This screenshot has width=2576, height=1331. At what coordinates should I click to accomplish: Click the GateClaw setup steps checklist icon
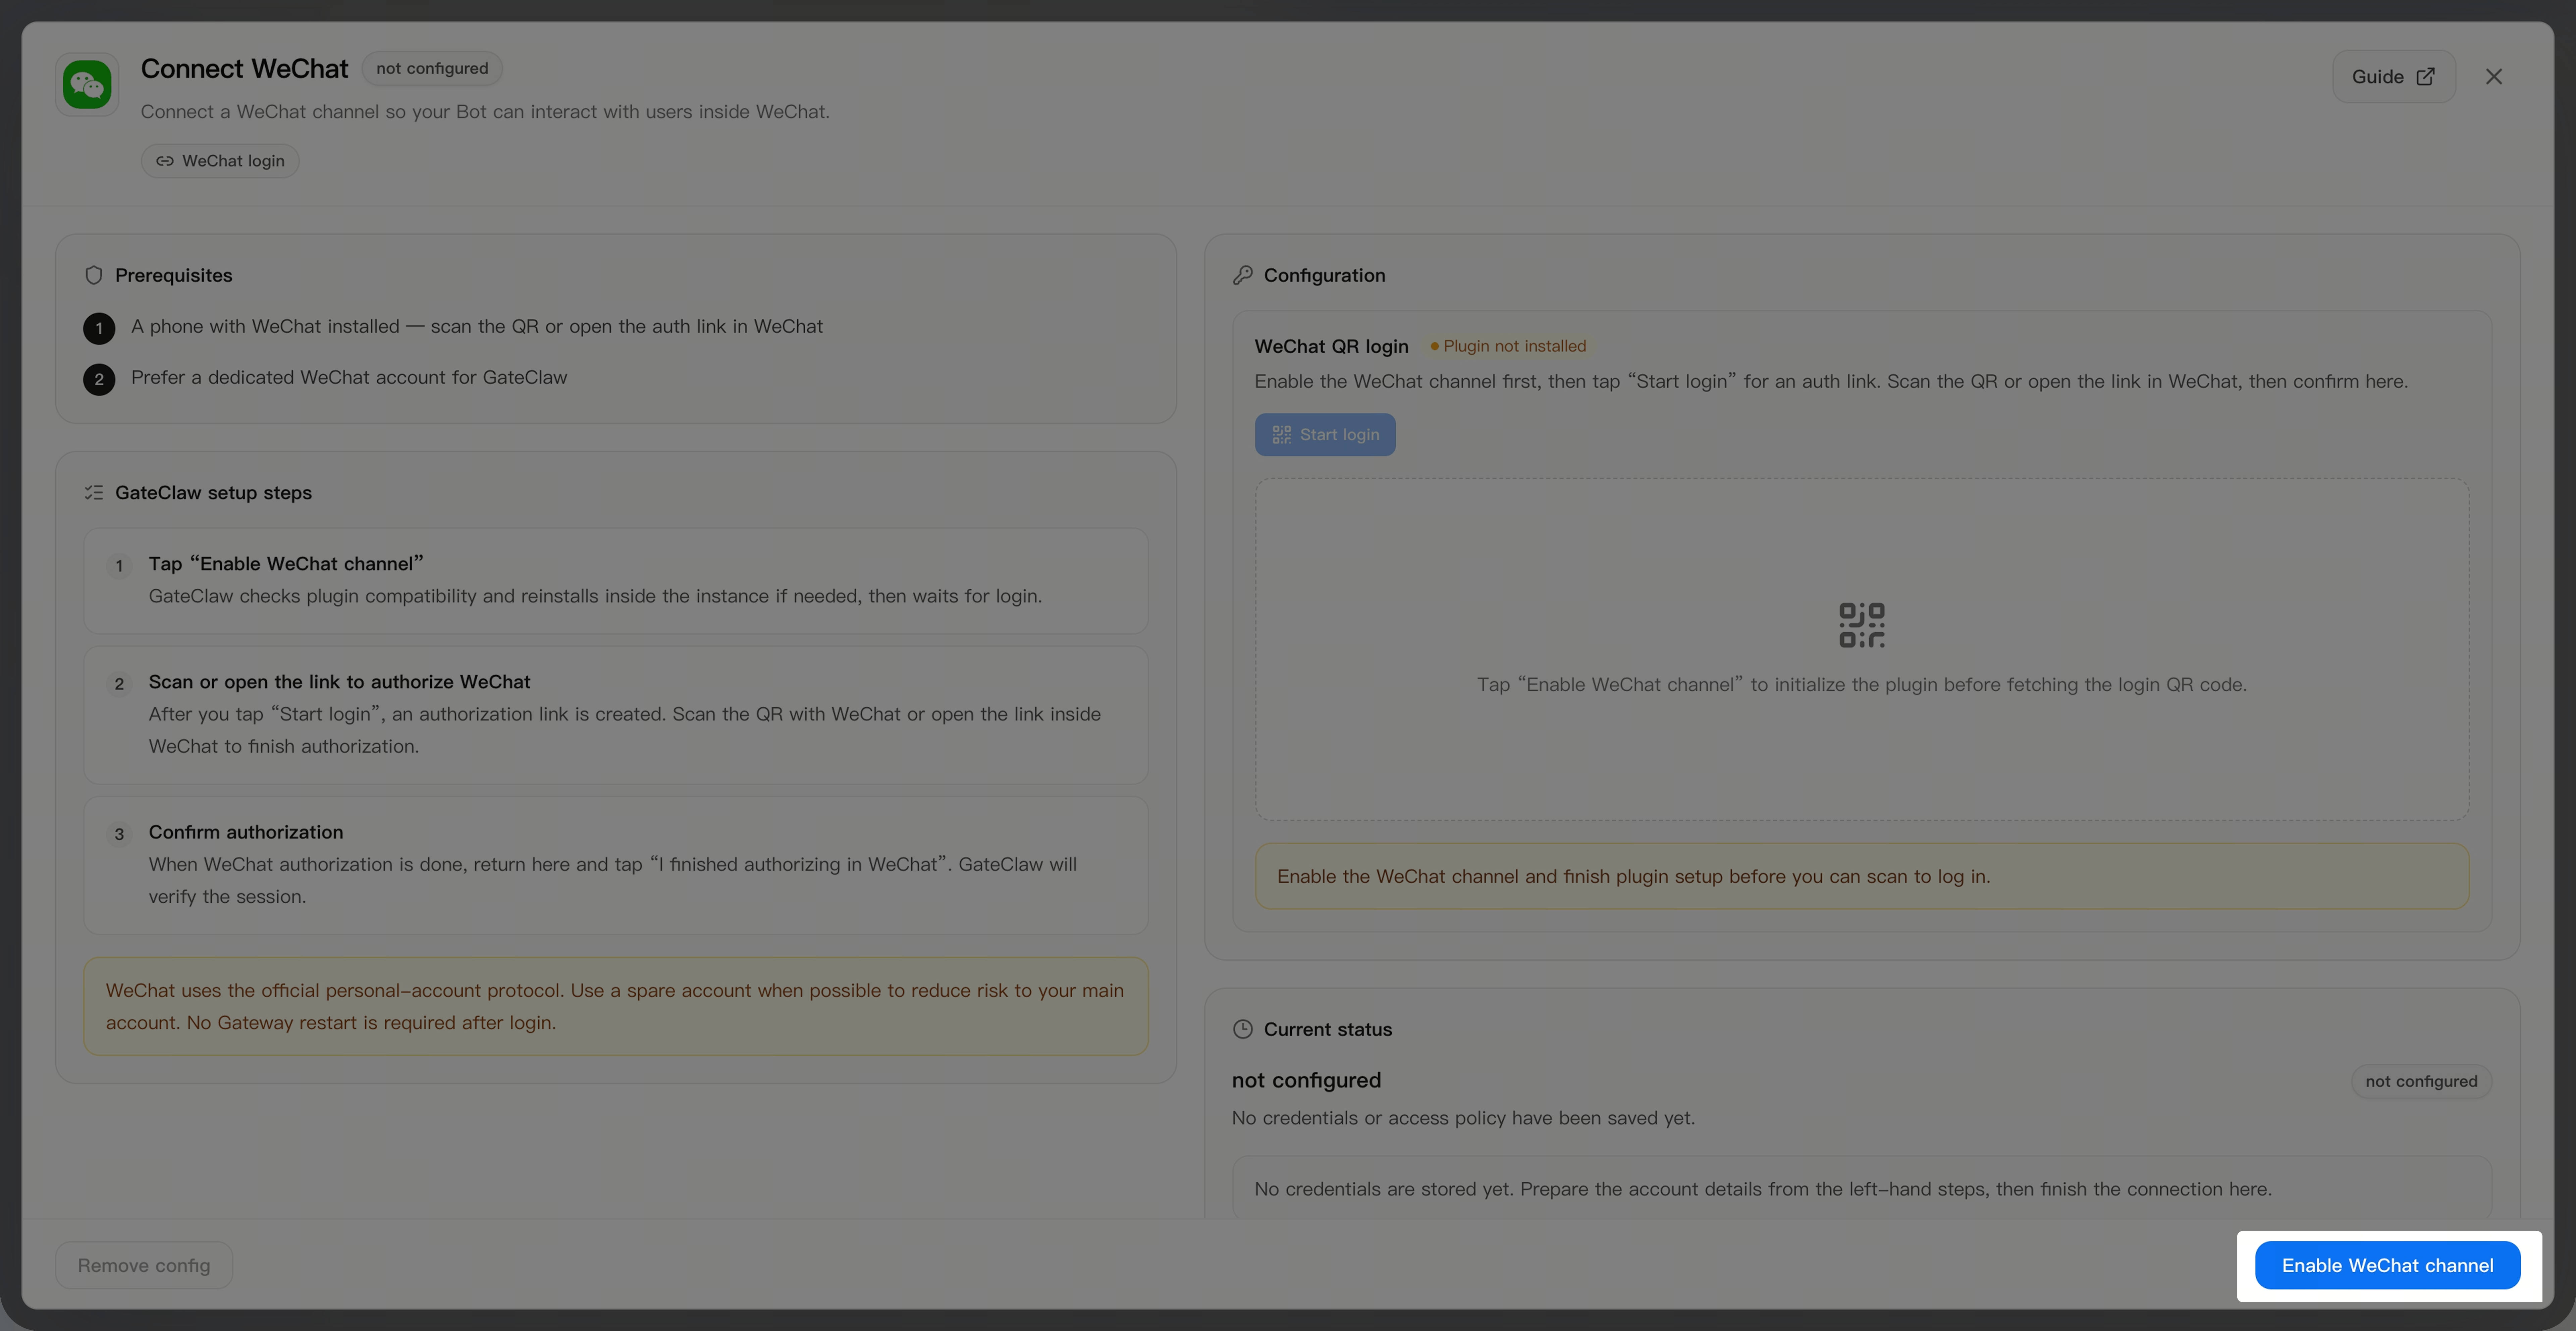click(x=94, y=492)
